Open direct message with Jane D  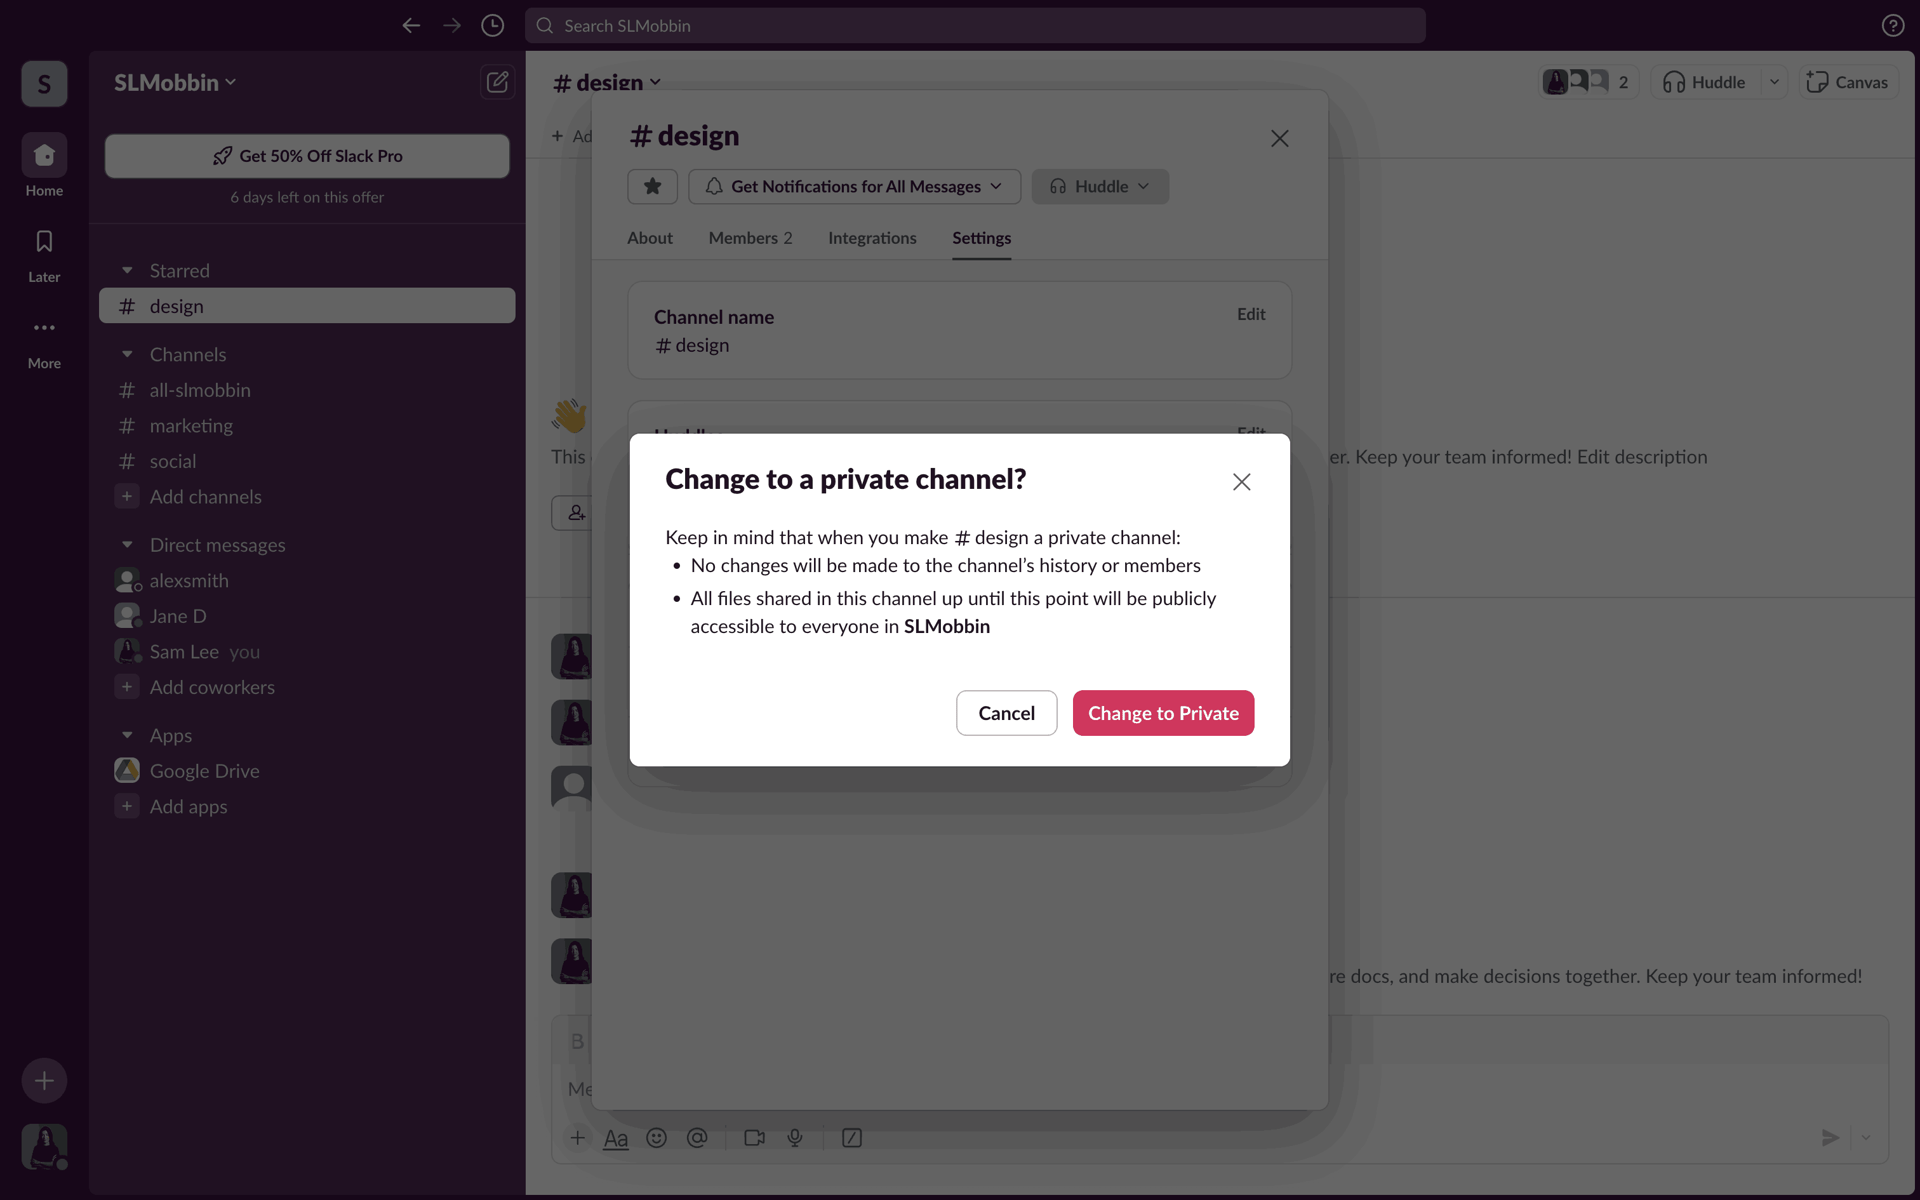pyautogui.click(x=307, y=616)
